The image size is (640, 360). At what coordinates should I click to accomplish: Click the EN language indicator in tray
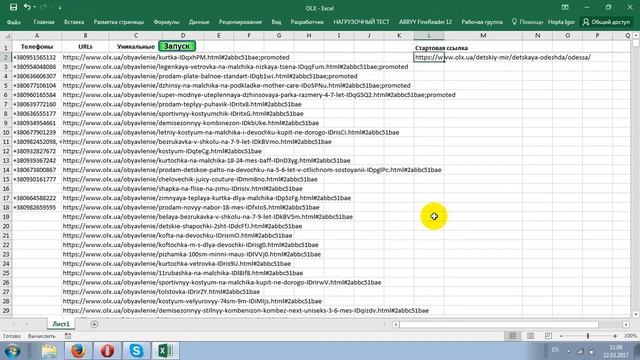[555, 350]
